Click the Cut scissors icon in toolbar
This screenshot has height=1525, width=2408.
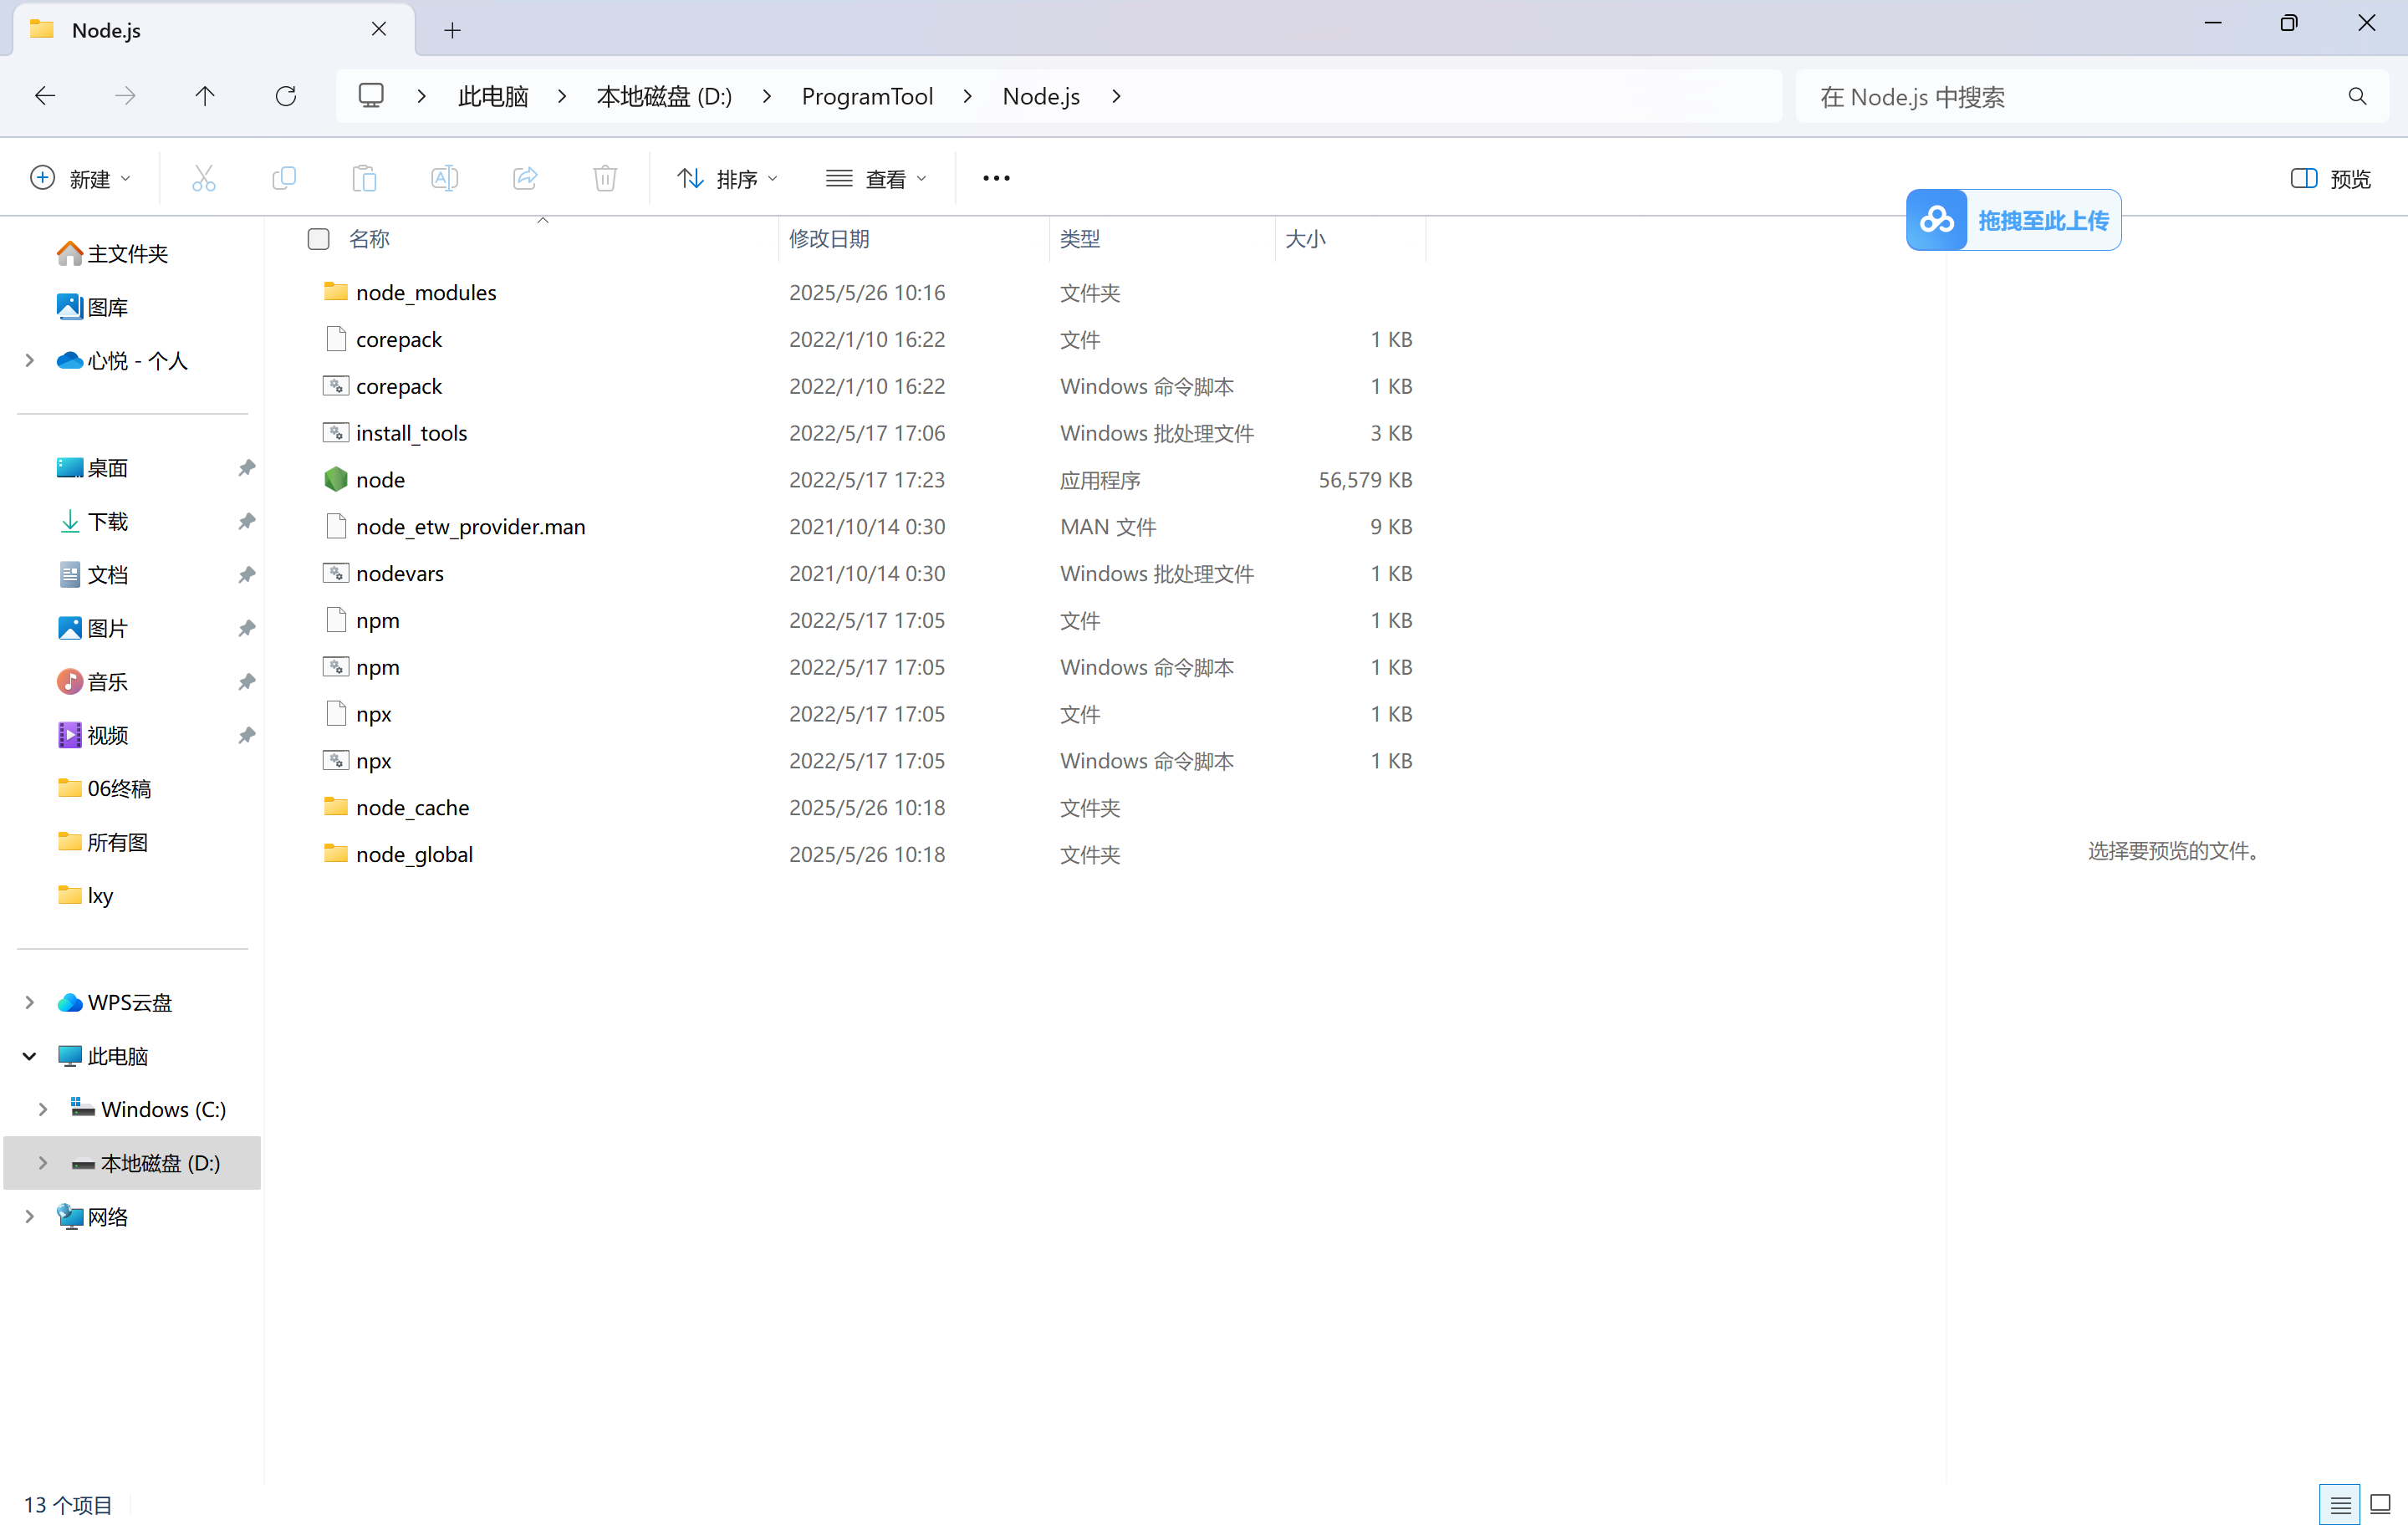[x=203, y=178]
